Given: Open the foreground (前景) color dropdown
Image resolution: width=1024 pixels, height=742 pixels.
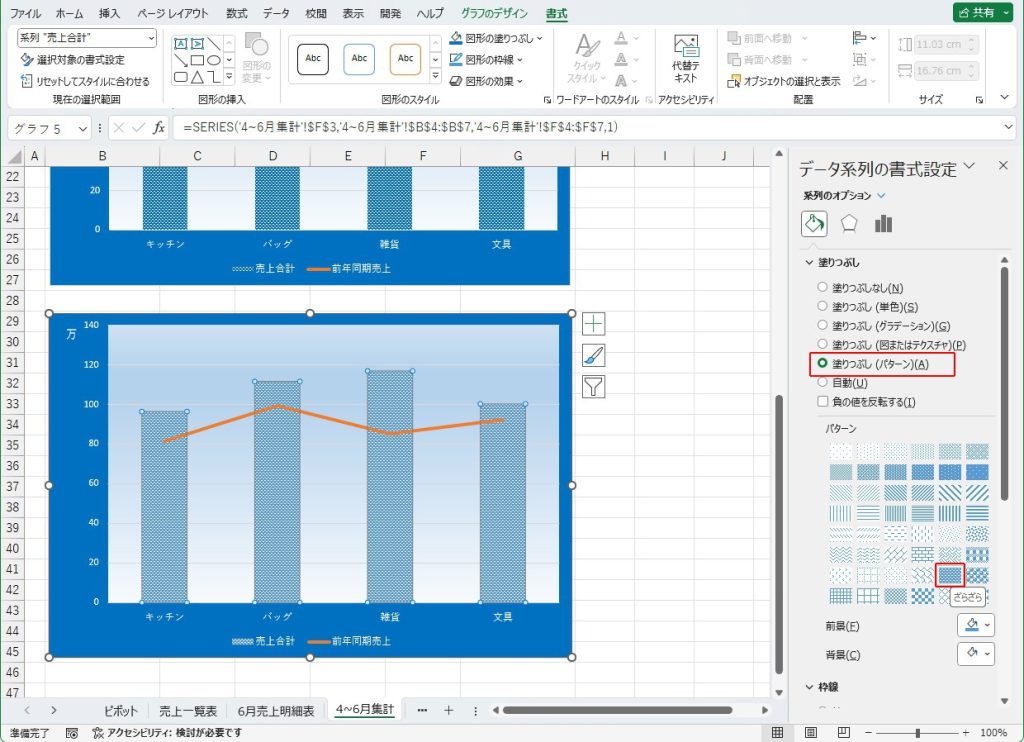Looking at the screenshot, I should (976, 625).
